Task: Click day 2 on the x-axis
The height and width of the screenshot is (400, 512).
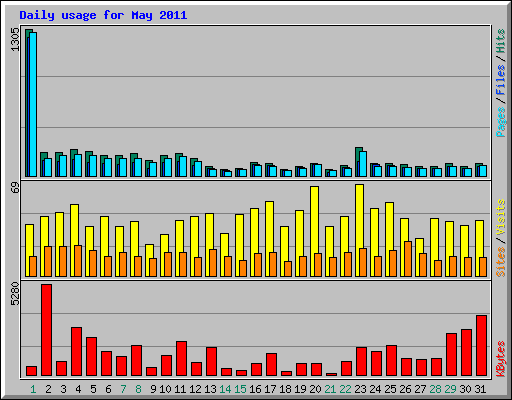Action: 48,389
